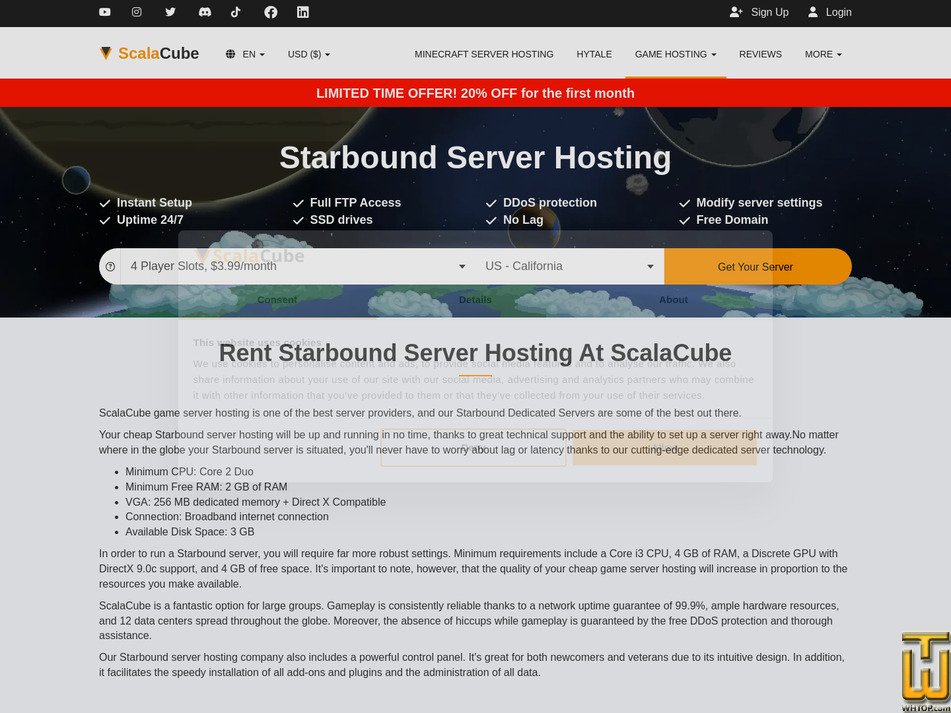Go to the REVIEWS section
The height and width of the screenshot is (713, 951).
760,54
